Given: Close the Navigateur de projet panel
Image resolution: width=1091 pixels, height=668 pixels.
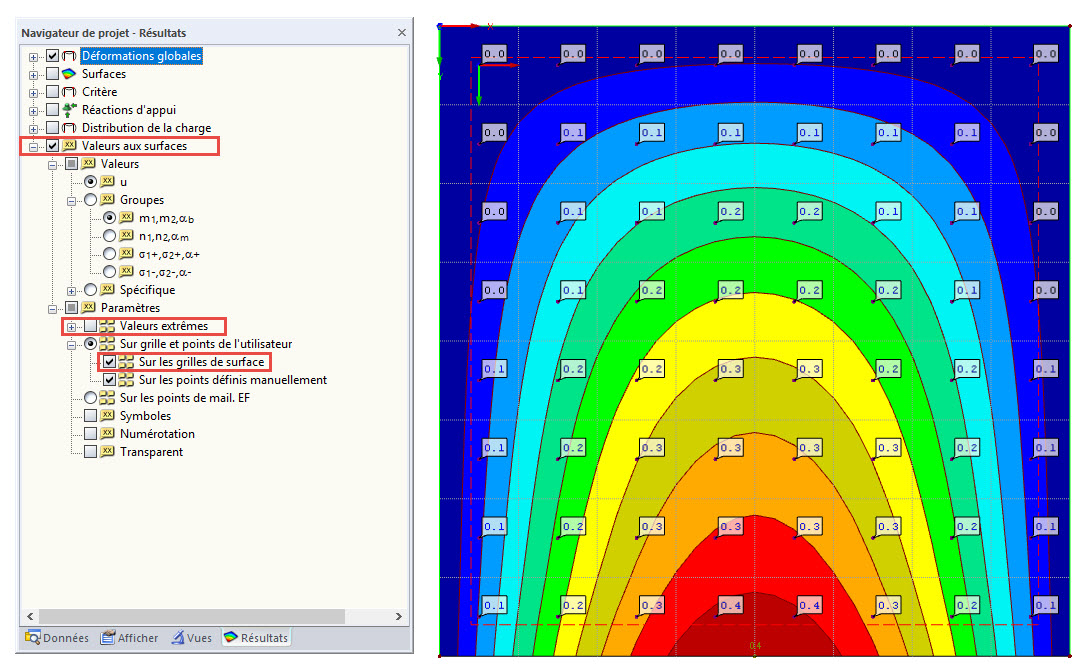Looking at the screenshot, I should [x=401, y=33].
